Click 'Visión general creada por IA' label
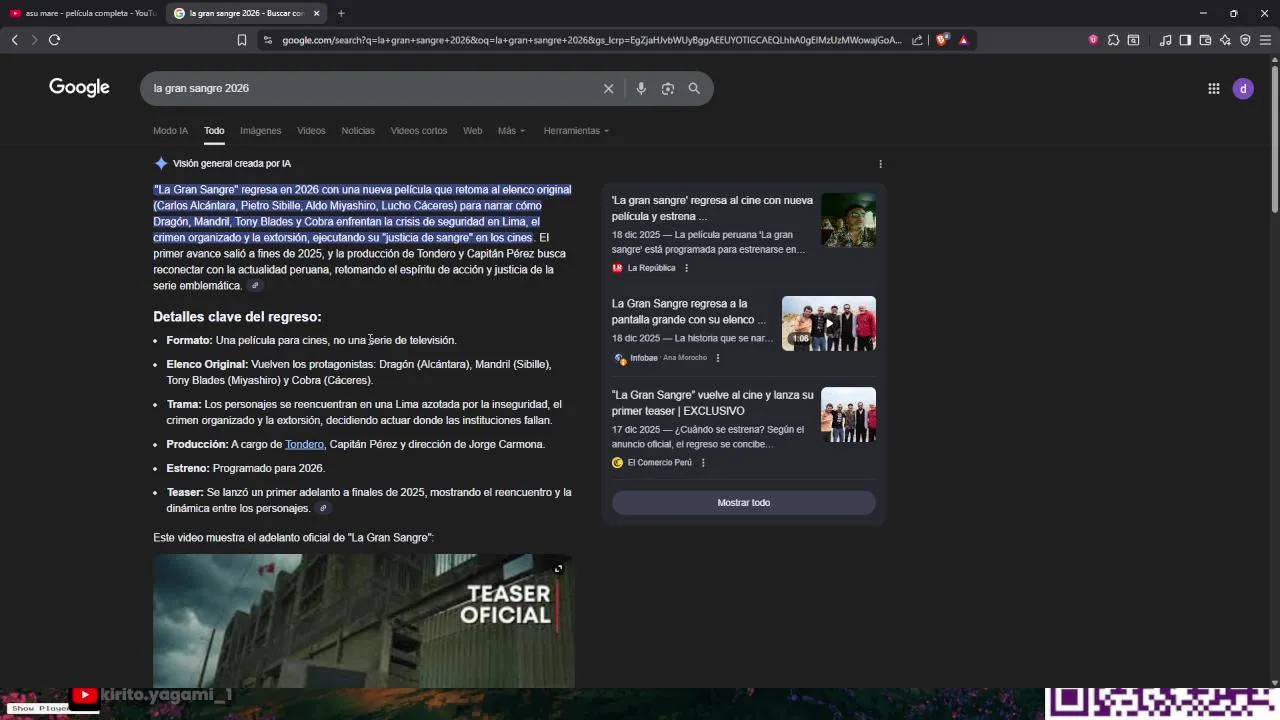Screen dimensions: 1280x720 tap(232, 164)
